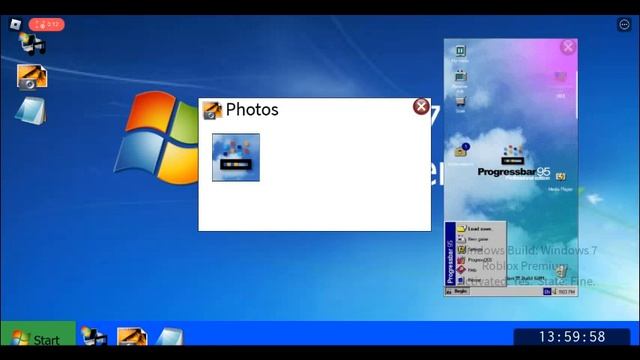Viewport: 640px width, 360px height.
Task: Click the Photos window title icon
Action: click(212, 110)
